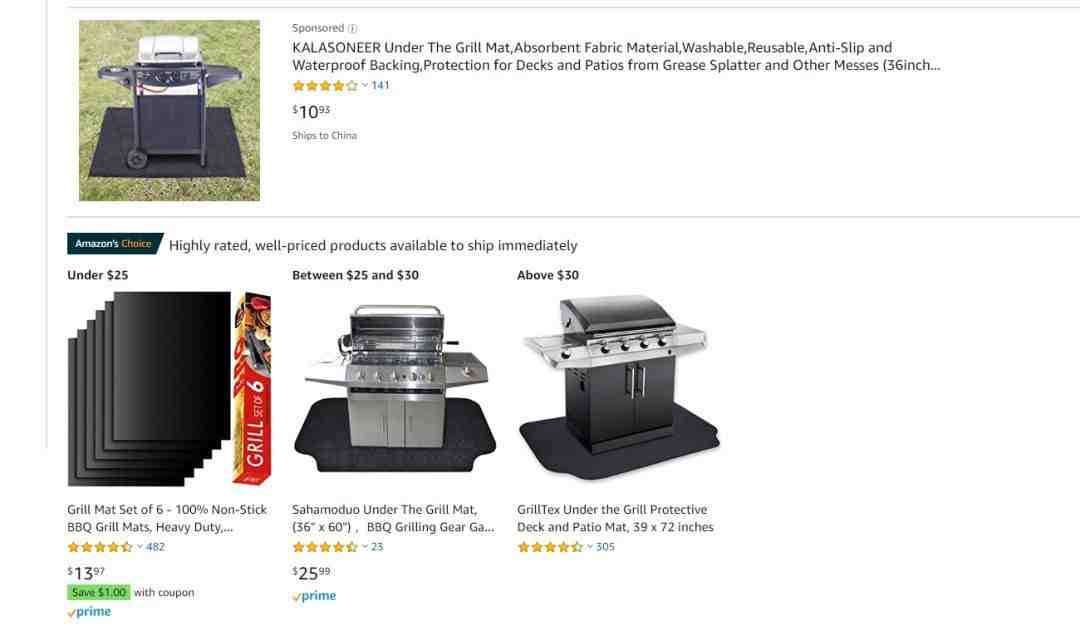The height and width of the screenshot is (631, 1080).
Task: Click the $10.93 price
Action: (x=311, y=111)
